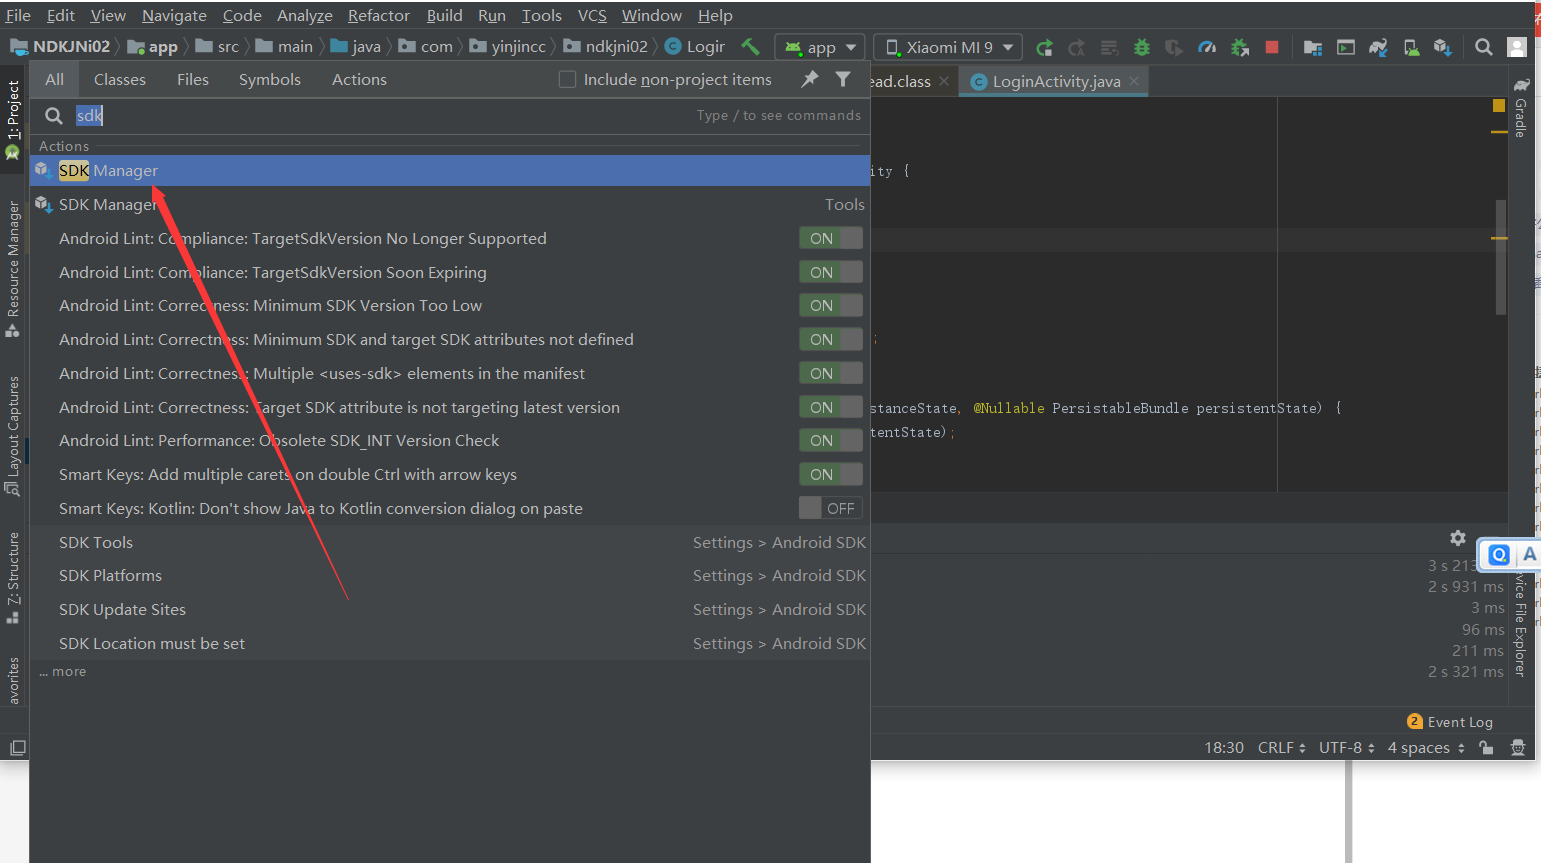Click the red Stop button
Screen dimensions: 1541x863
click(1272, 47)
